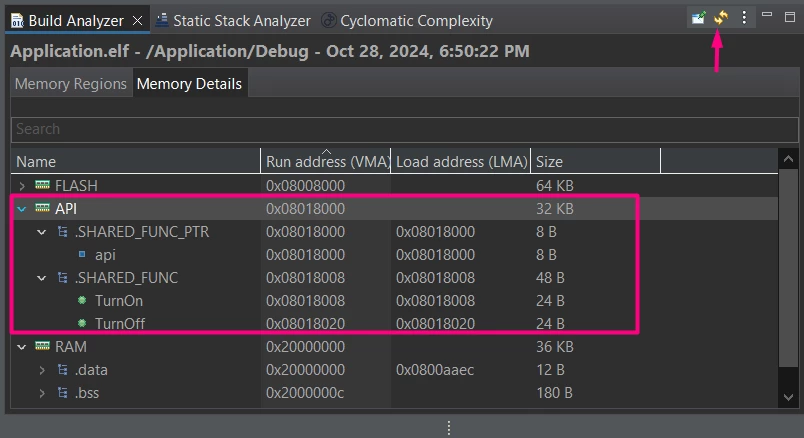Click the .SHARED_FUNC section icon
This screenshot has width=804, height=438.
63,278
